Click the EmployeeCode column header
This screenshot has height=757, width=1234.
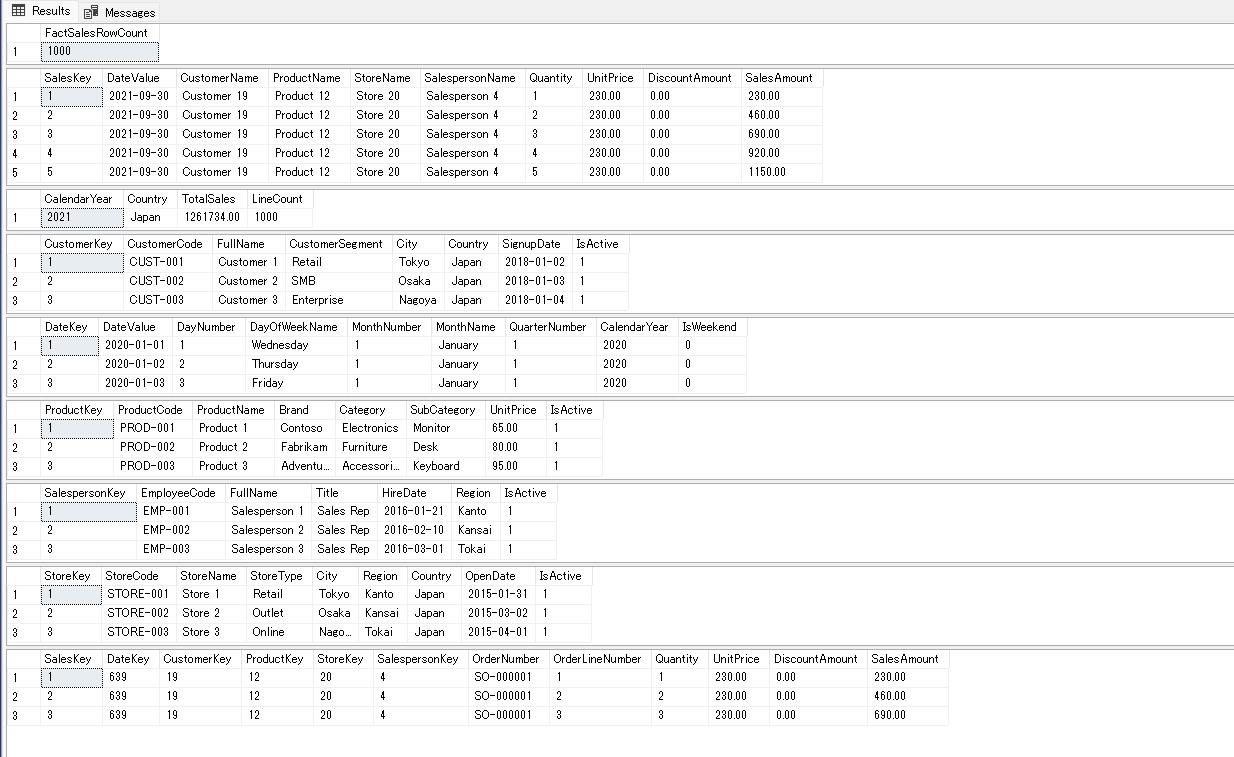tap(181, 493)
